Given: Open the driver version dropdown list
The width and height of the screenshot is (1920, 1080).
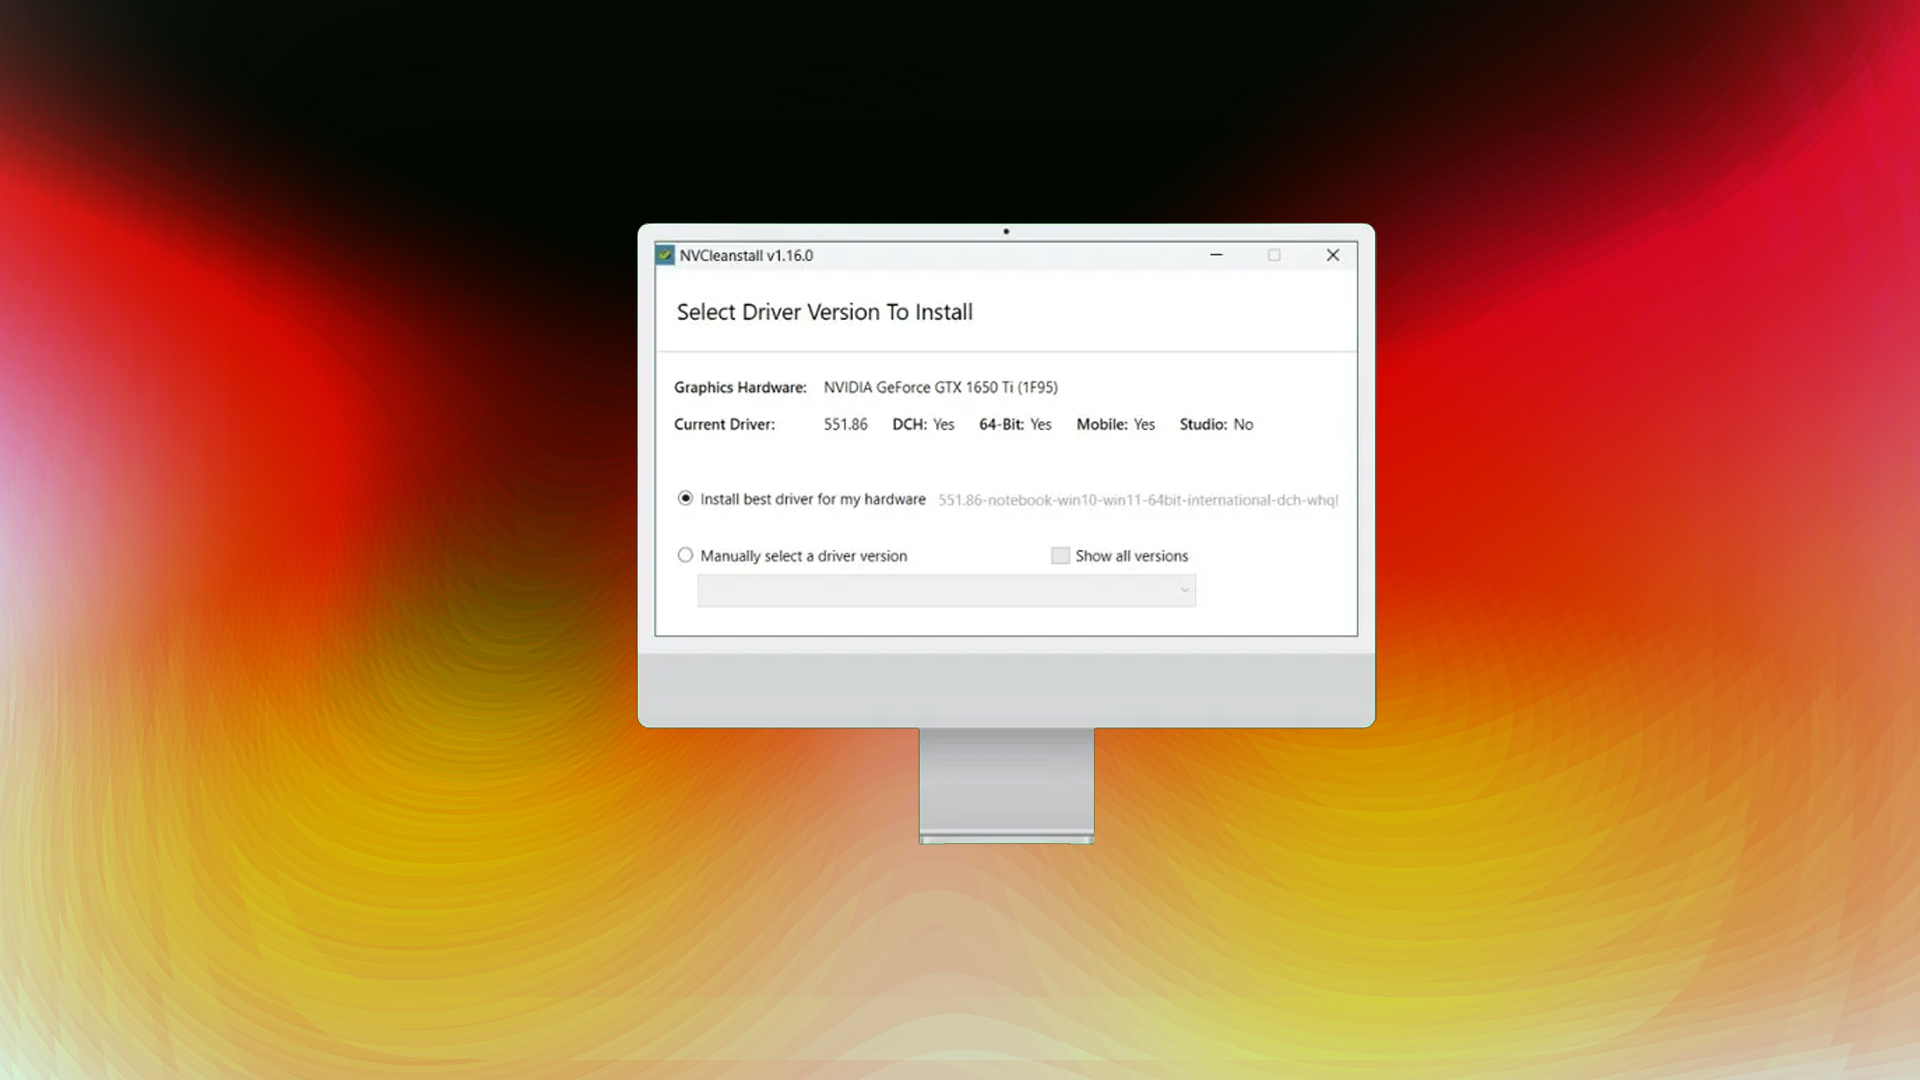Looking at the screenshot, I should [x=946, y=590].
